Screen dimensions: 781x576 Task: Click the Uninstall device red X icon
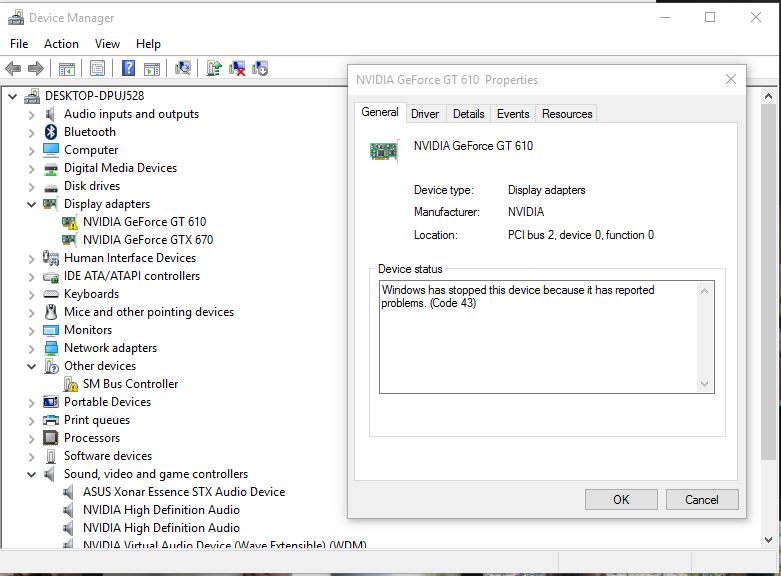237,68
